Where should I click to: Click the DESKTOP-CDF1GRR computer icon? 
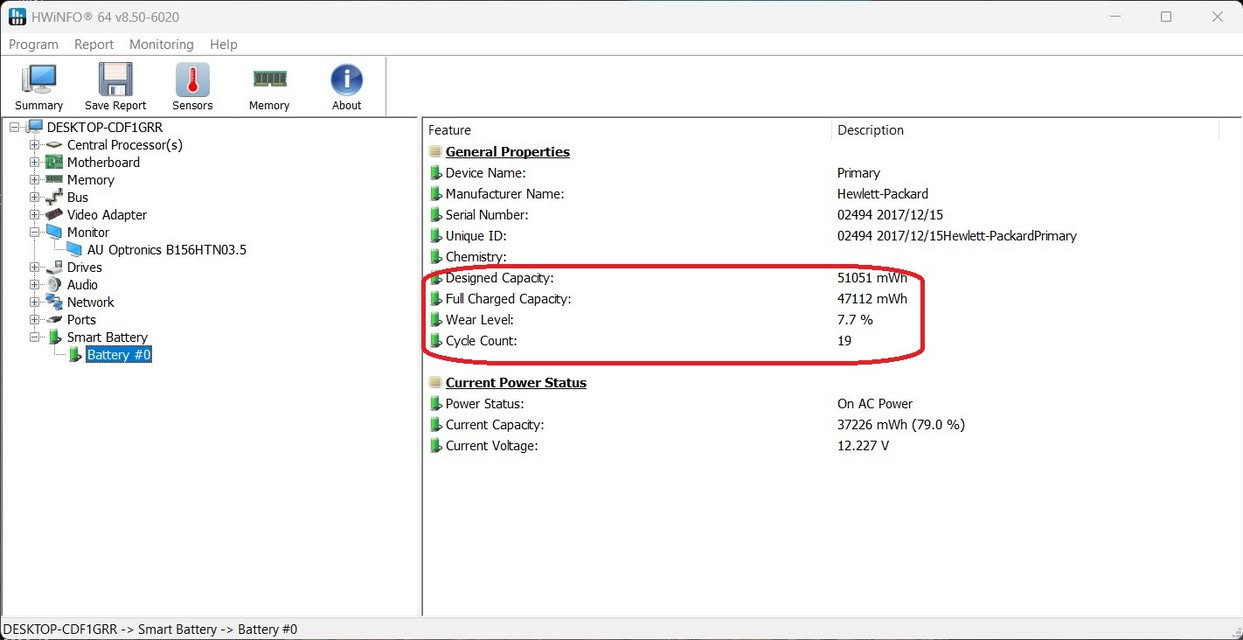[35, 127]
